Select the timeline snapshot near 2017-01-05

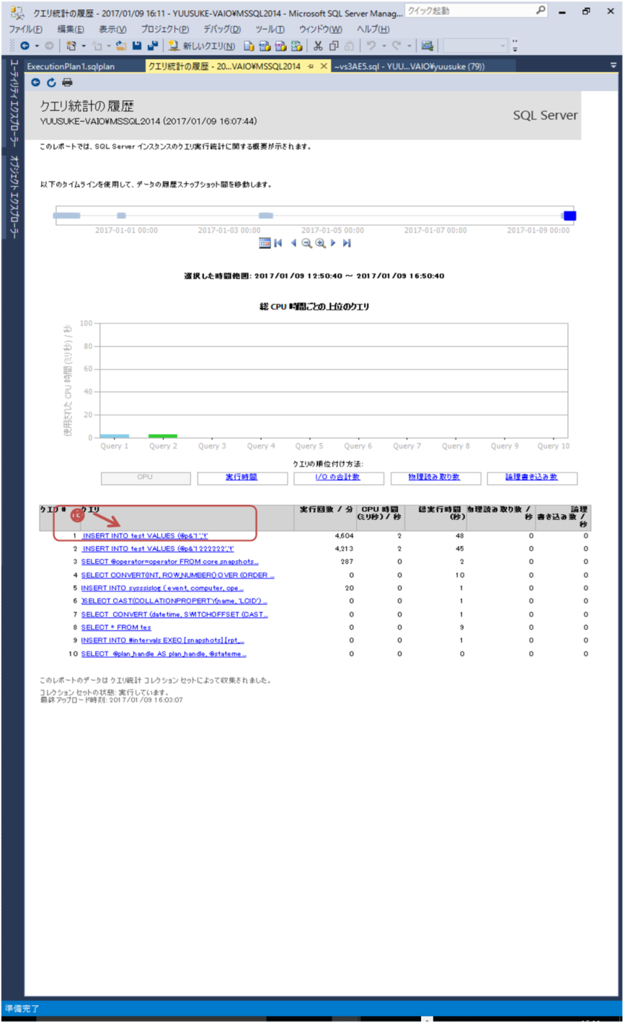[266, 216]
